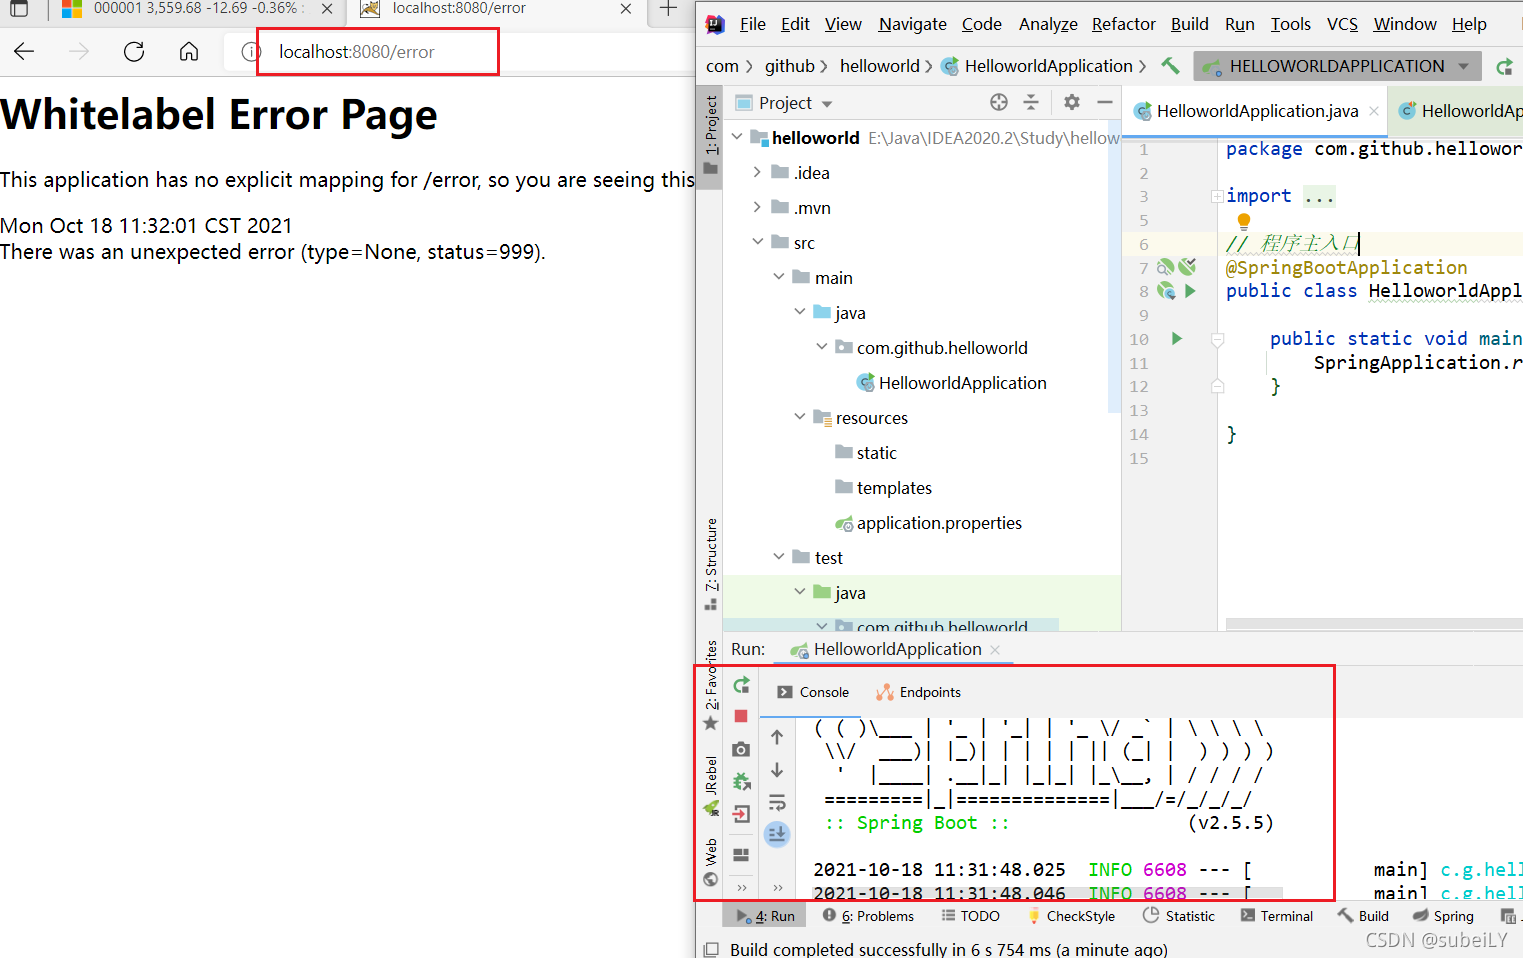Go to the browser home page
Image resolution: width=1523 pixels, height=958 pixels.
coord(189,51)
